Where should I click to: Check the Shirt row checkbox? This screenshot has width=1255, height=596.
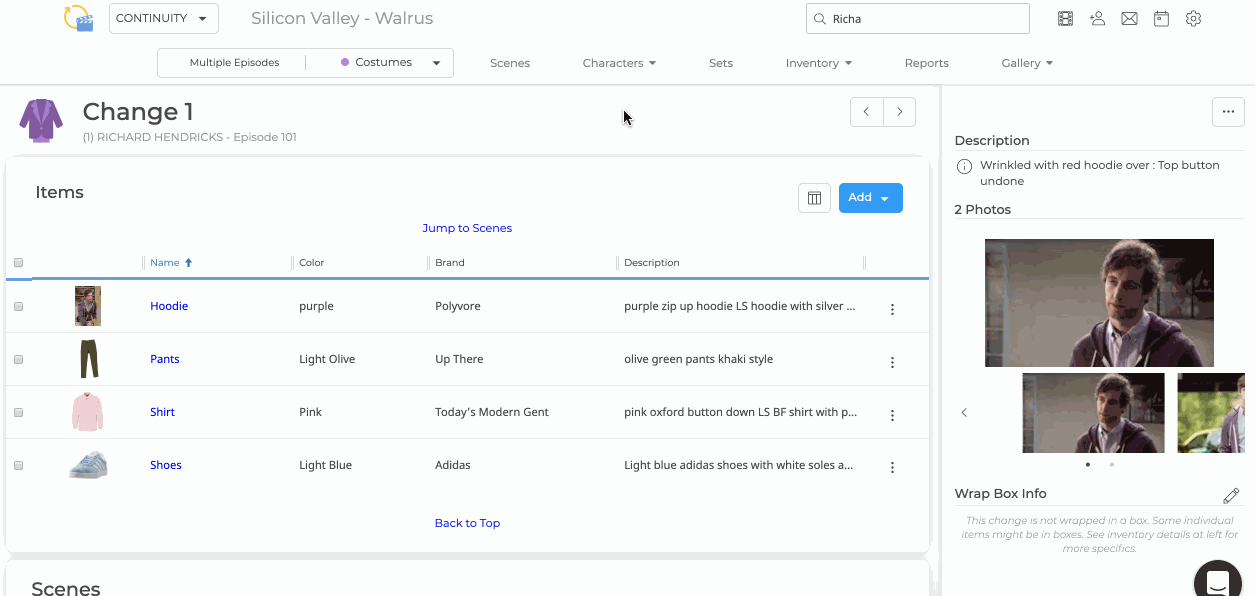18,413
